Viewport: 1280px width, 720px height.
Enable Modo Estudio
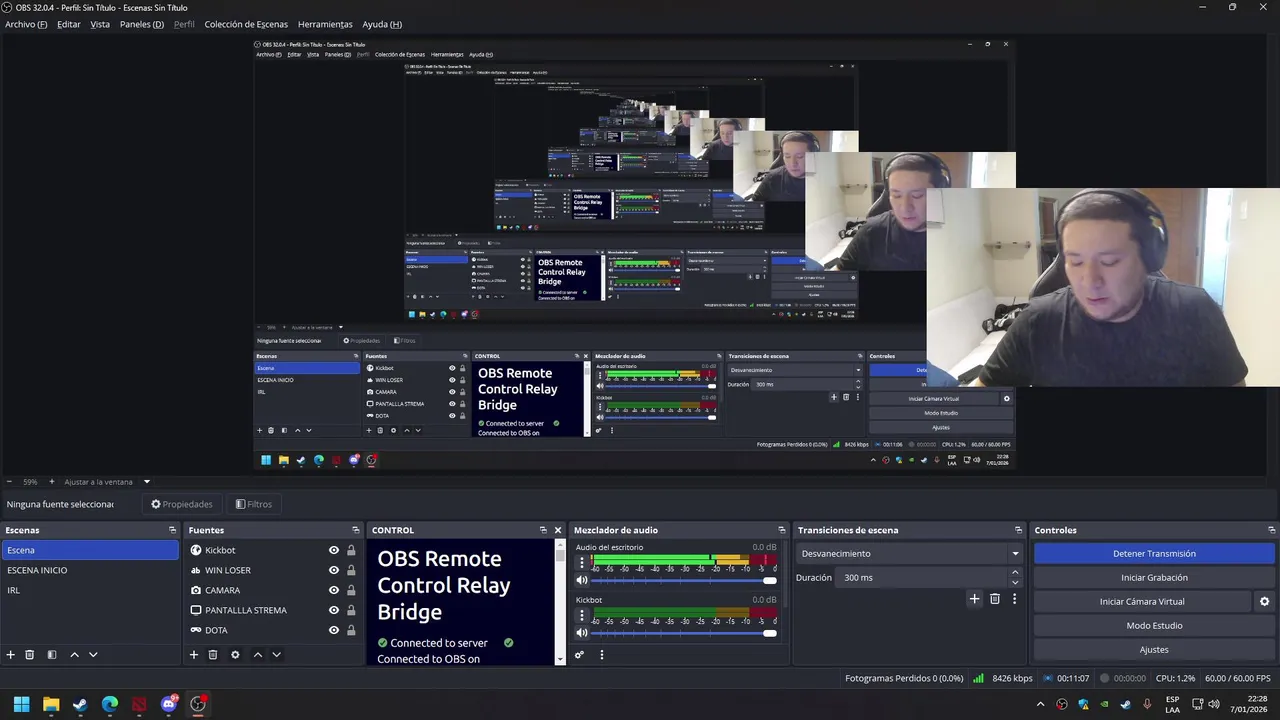pyautogui.click(x=1154, y=626)
